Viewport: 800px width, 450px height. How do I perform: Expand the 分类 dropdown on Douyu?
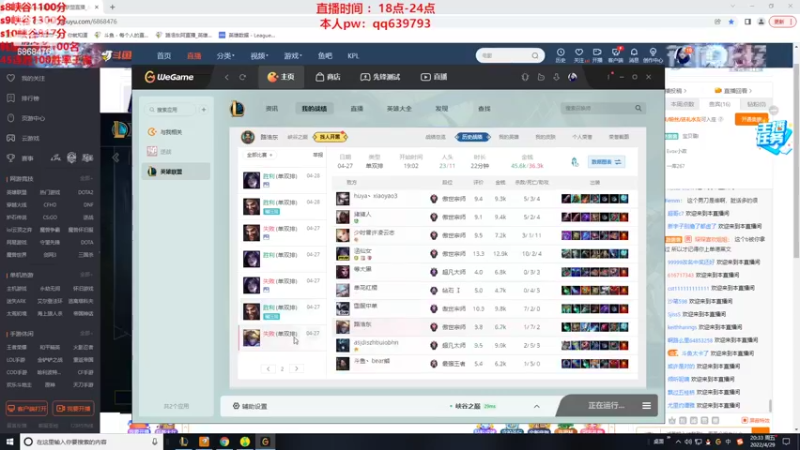tap(225, 56)
